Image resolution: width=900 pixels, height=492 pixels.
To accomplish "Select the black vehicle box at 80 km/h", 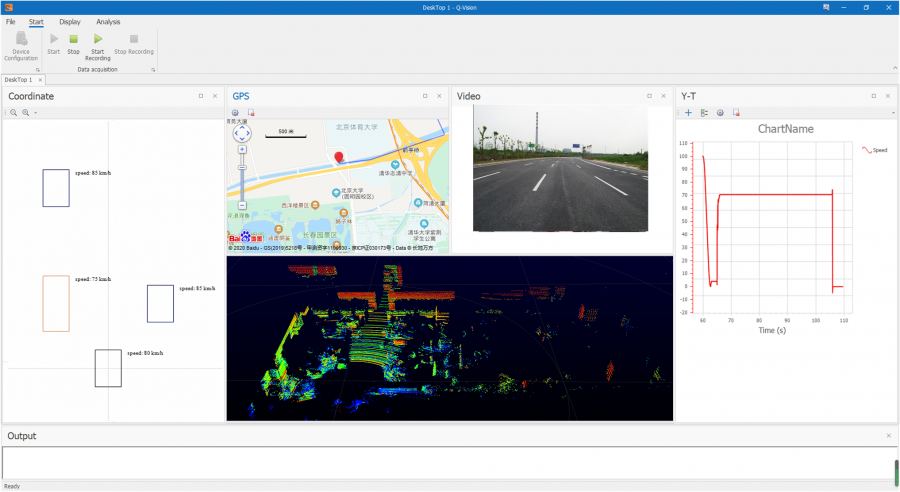I will point(108,368).
